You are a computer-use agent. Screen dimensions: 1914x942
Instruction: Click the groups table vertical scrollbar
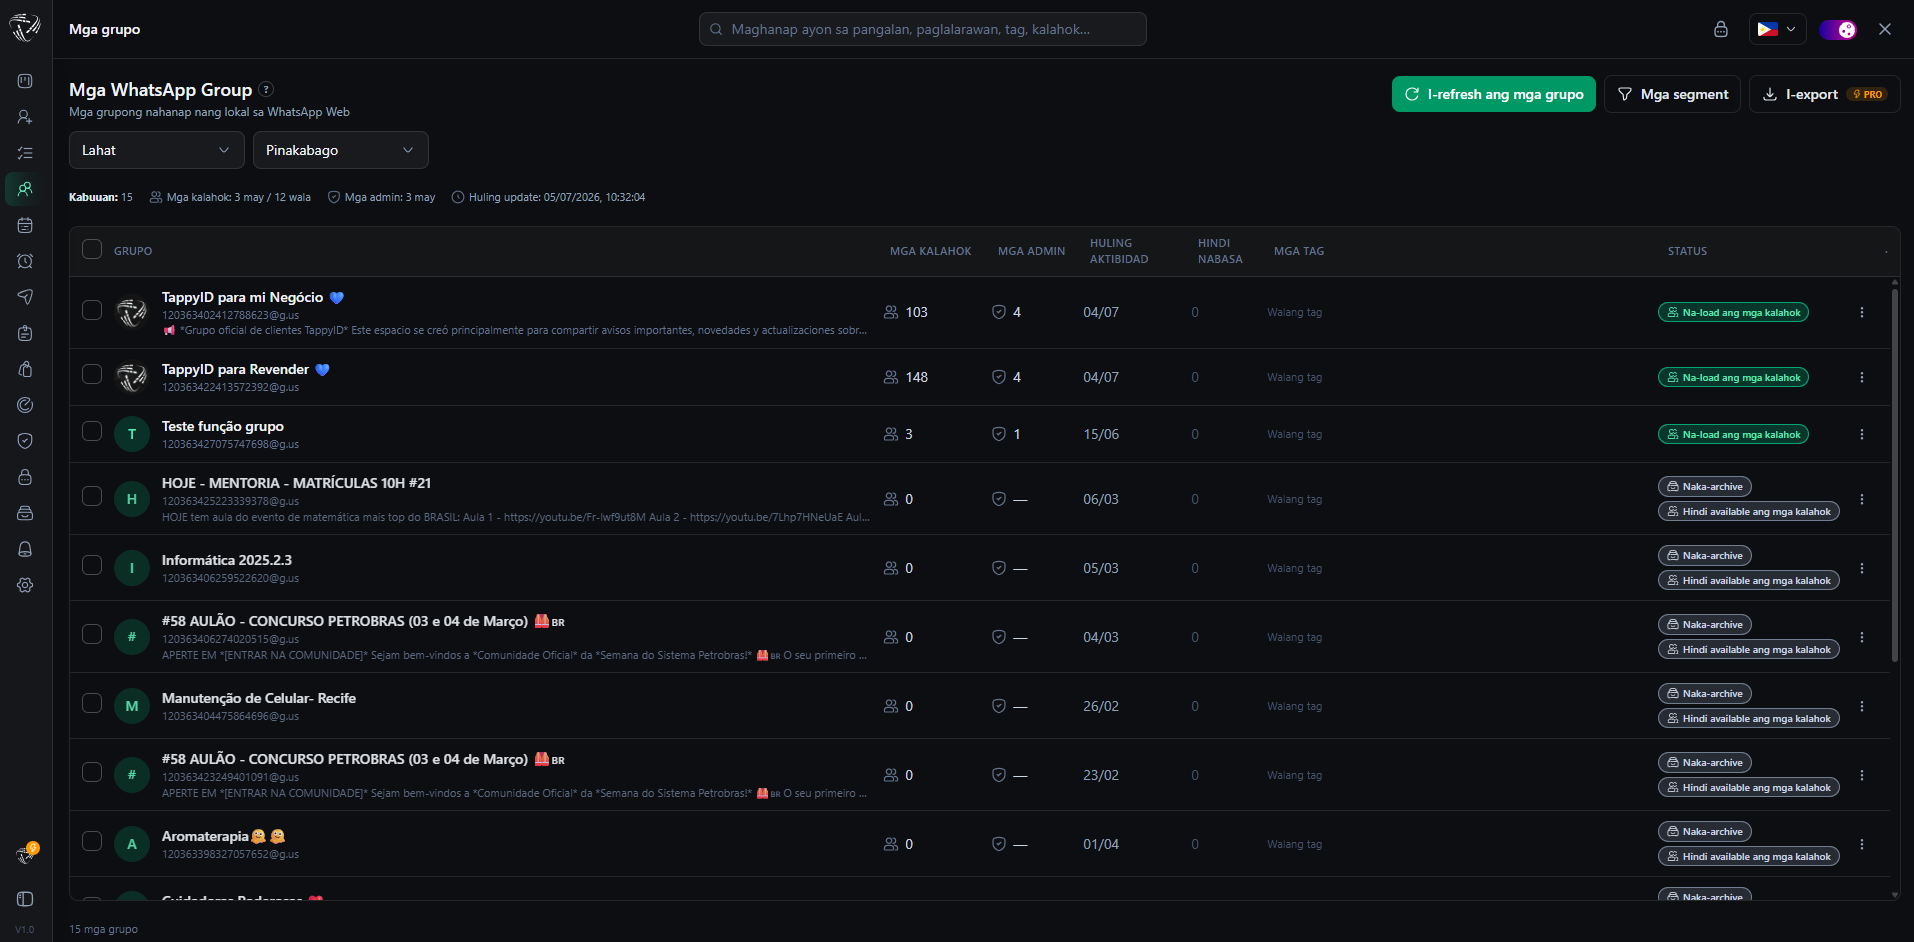pyautogui.click(x=1894, y=475)
